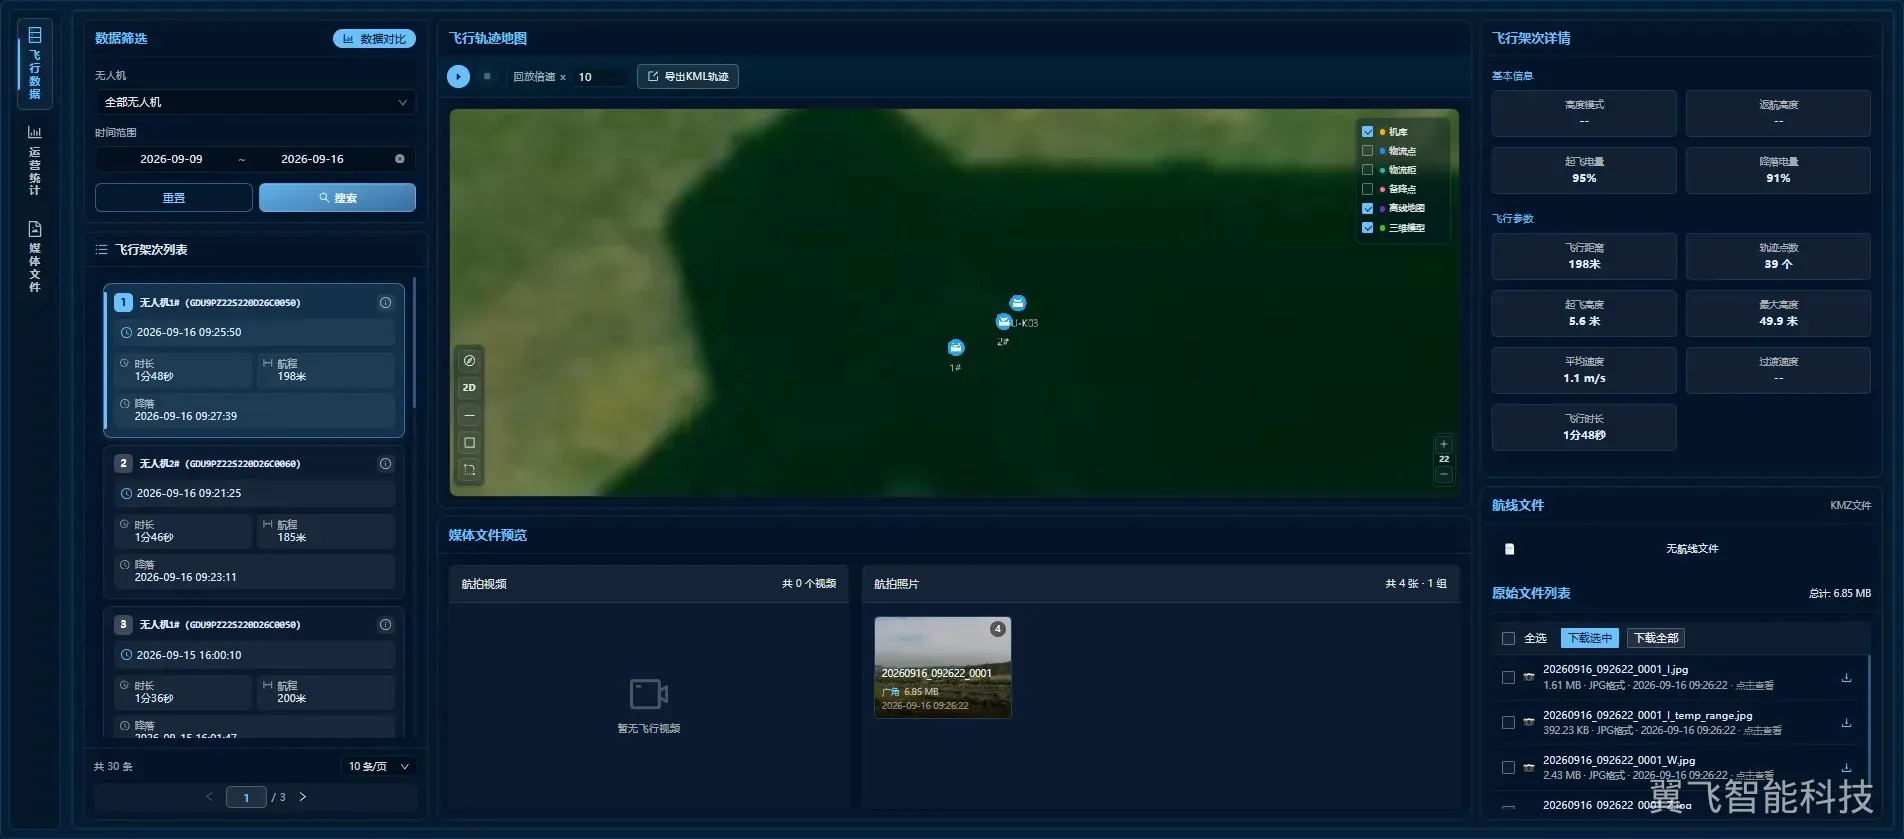Stop the track playback

pos(487,76)
